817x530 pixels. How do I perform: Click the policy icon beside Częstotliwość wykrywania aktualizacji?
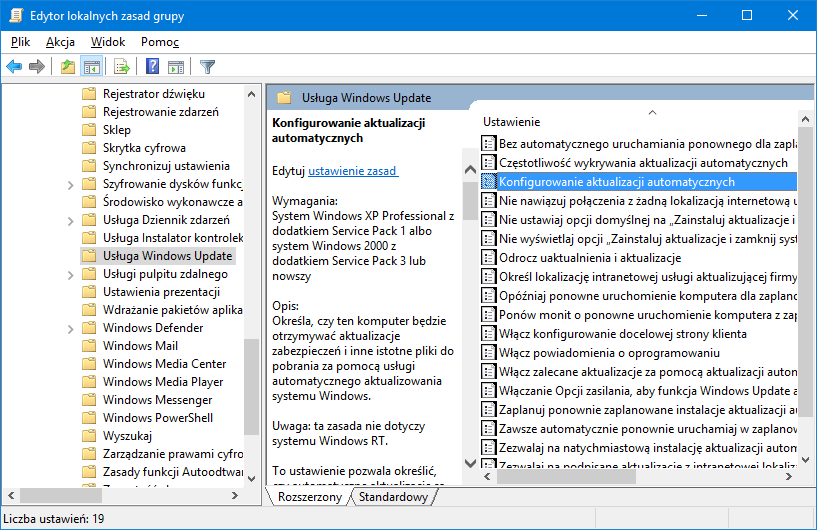click(x=488, y=163)
